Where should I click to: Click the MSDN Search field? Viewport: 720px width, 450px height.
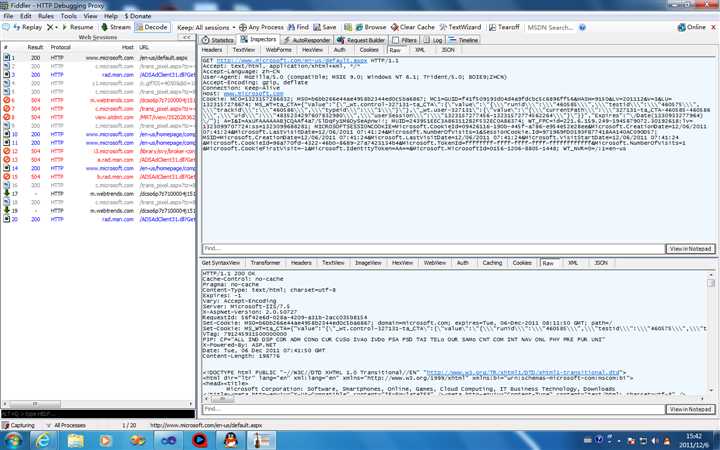(550, 28)
